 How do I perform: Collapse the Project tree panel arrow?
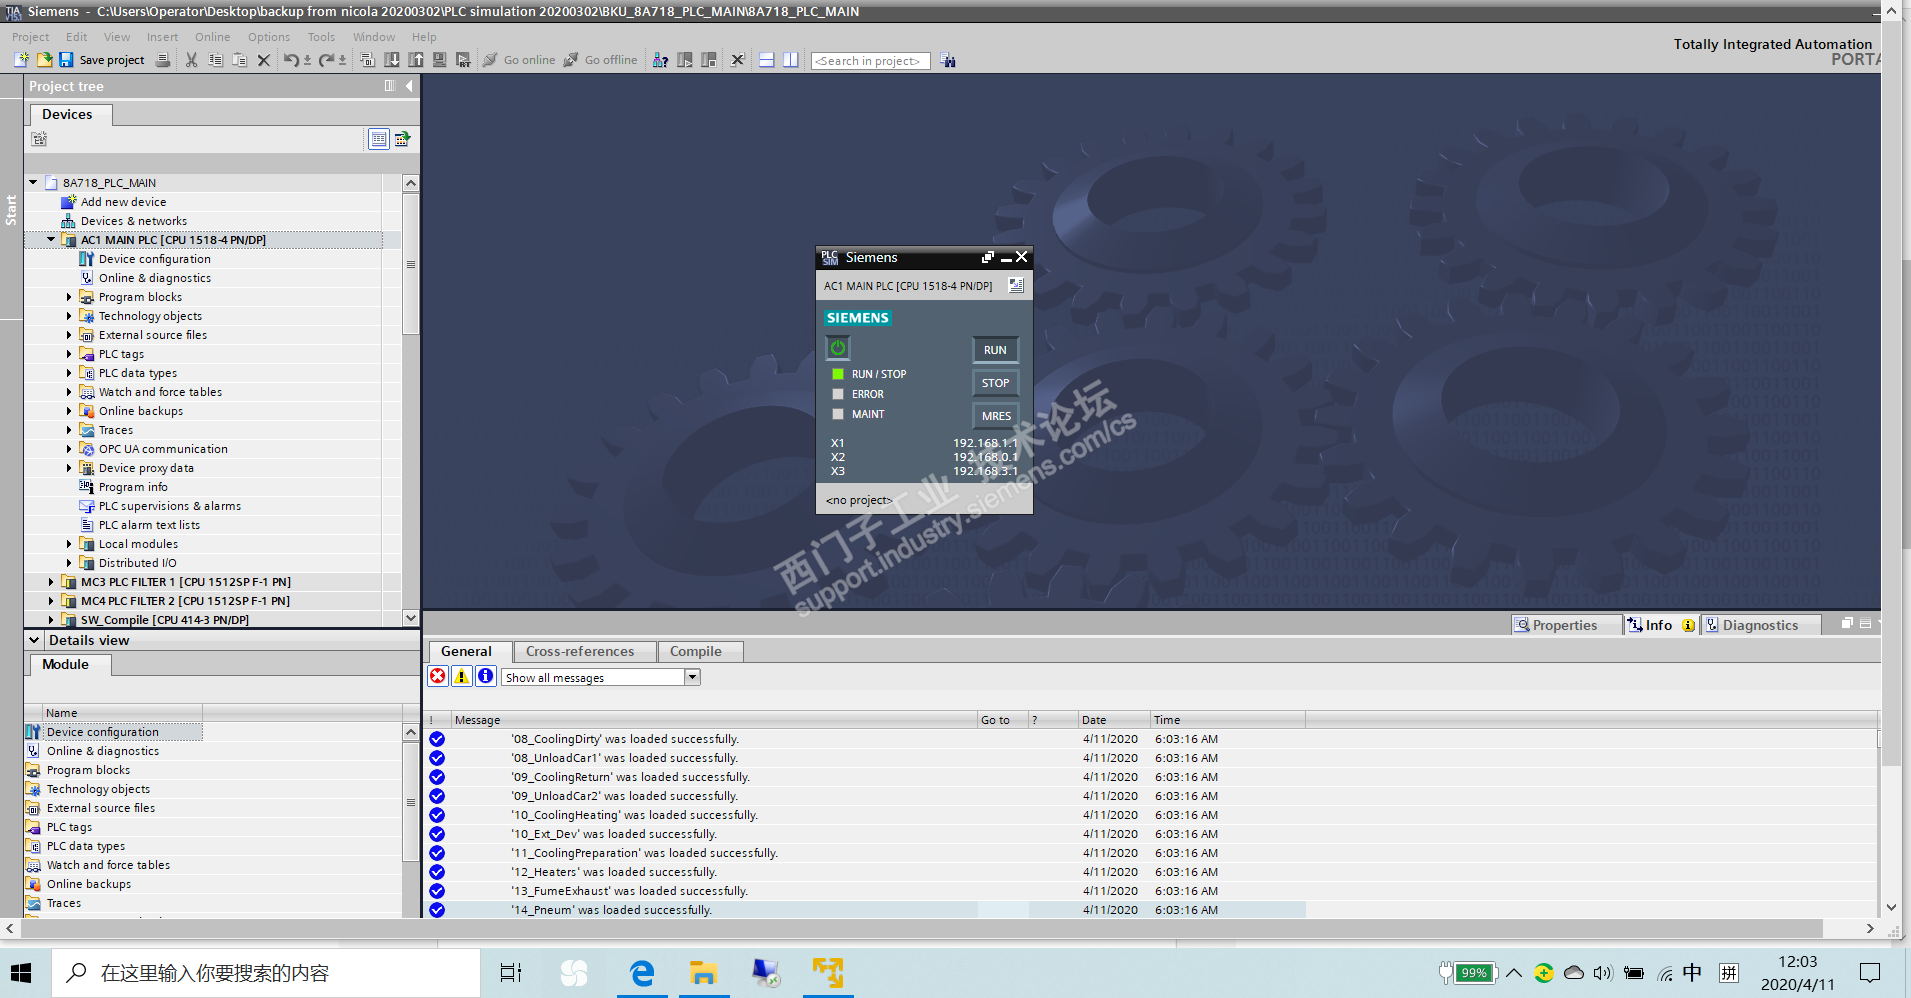[409, 86]
